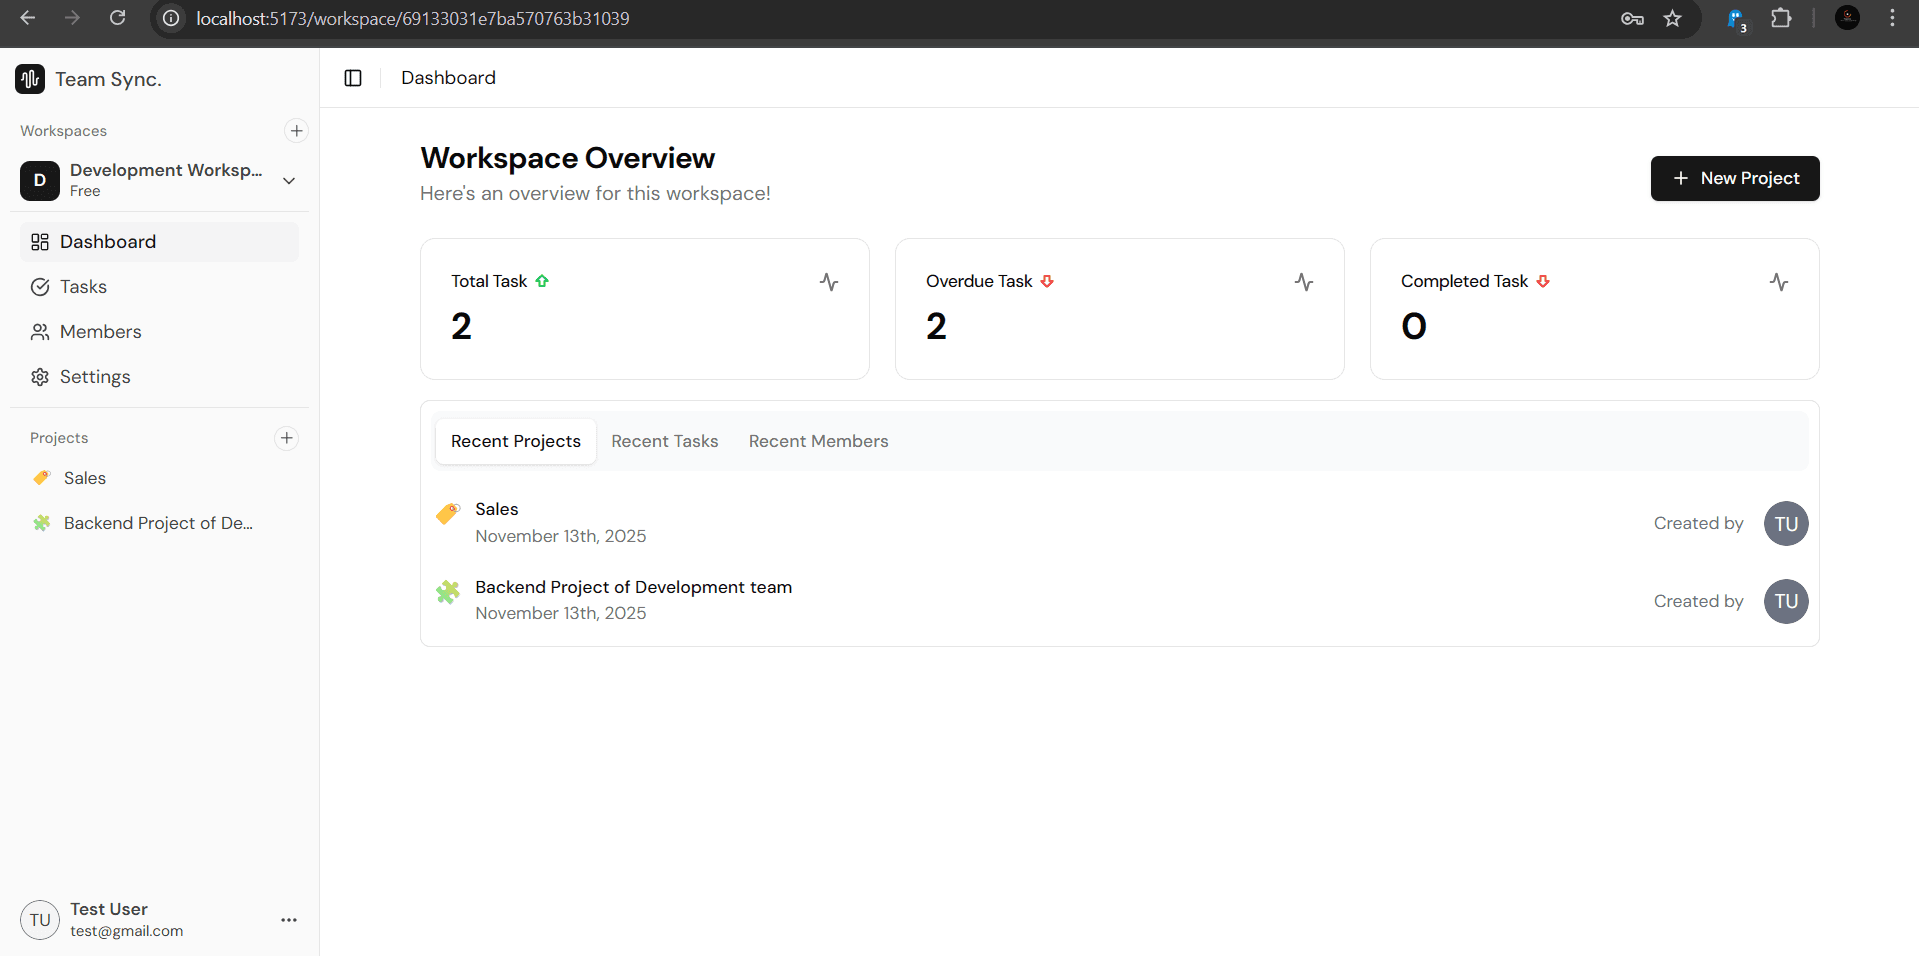
Task: Click the Completed Task down arrow icon
Action: click(x=1543, y=281)
